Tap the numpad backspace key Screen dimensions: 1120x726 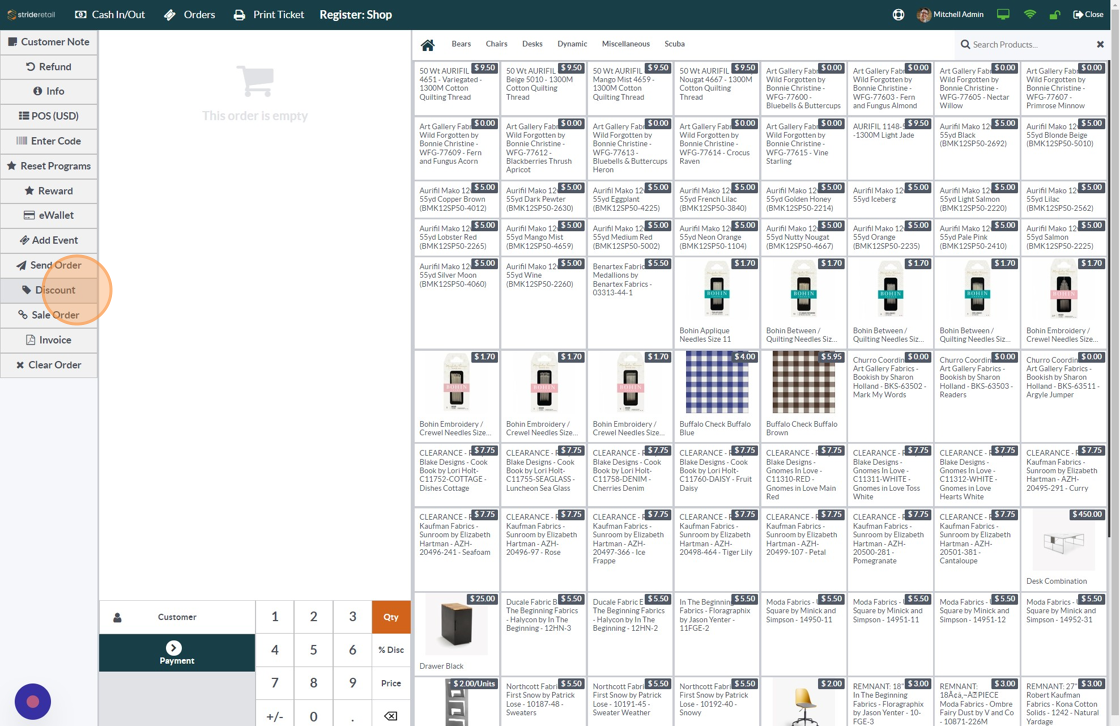[x=391, y=715]
